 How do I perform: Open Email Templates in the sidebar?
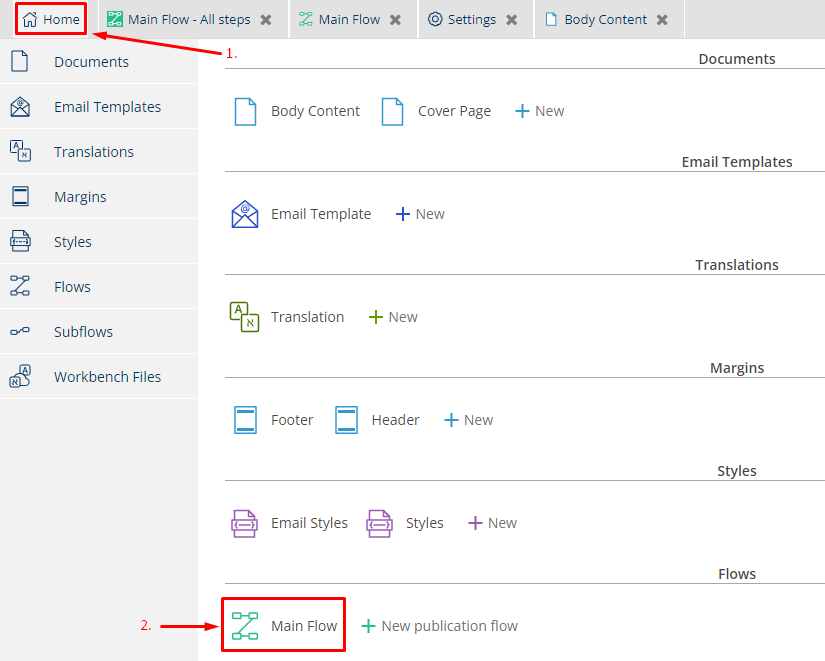(107, 107)
